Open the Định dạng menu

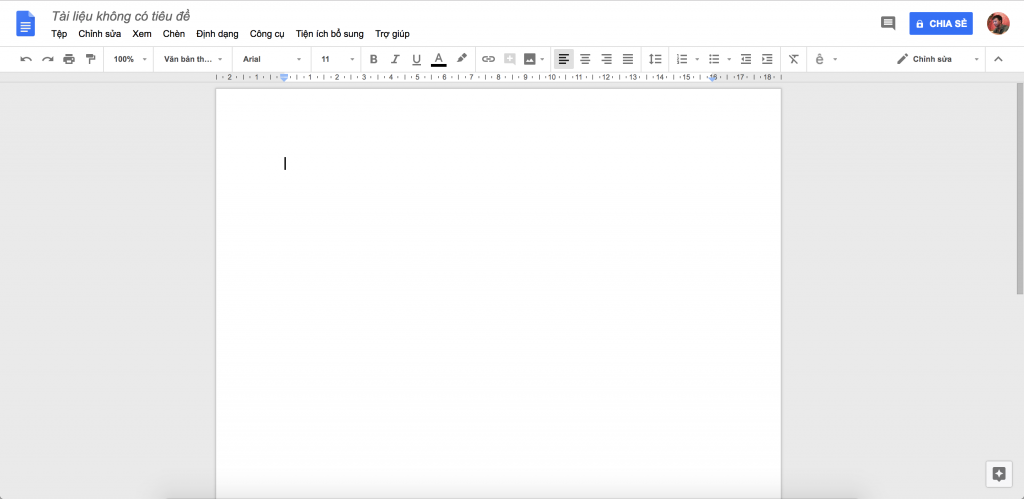217,34
